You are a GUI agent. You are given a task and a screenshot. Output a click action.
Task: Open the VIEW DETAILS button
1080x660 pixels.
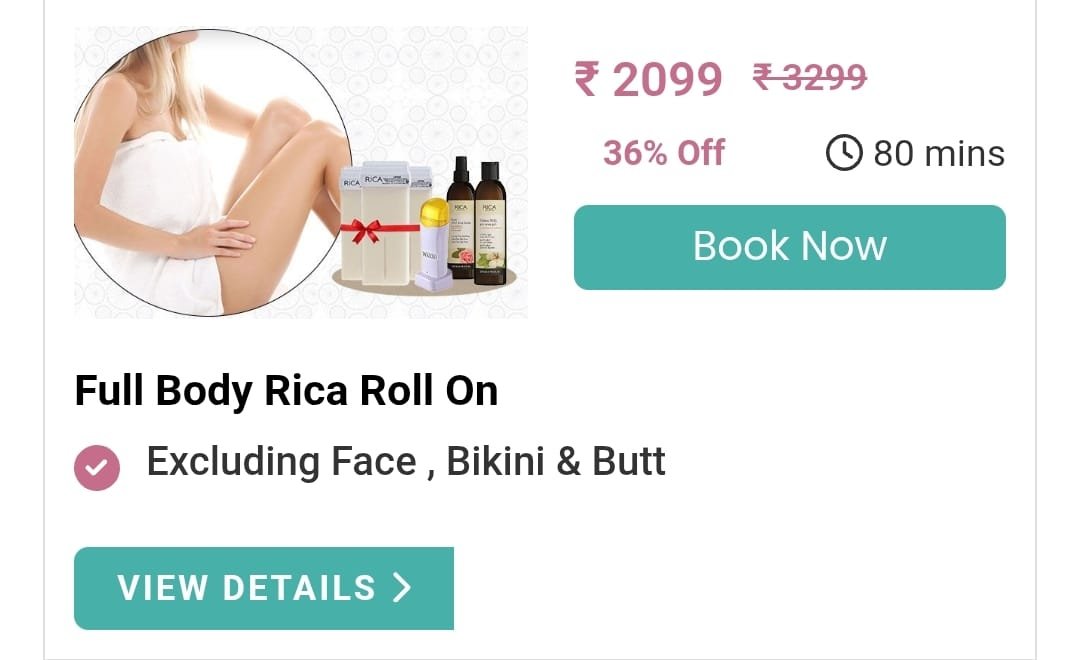tap(264, 588)
